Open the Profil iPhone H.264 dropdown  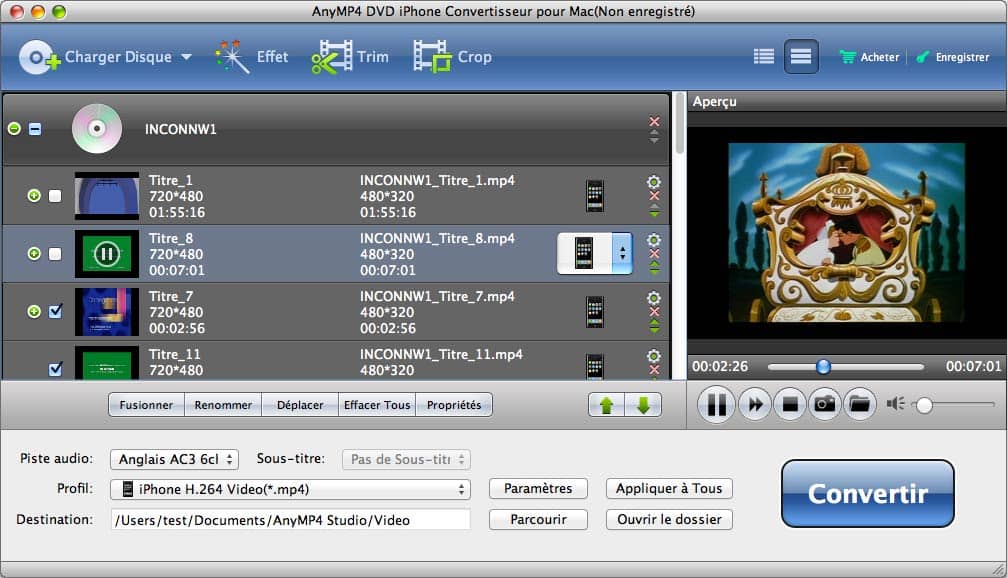[x=290, y=489]
